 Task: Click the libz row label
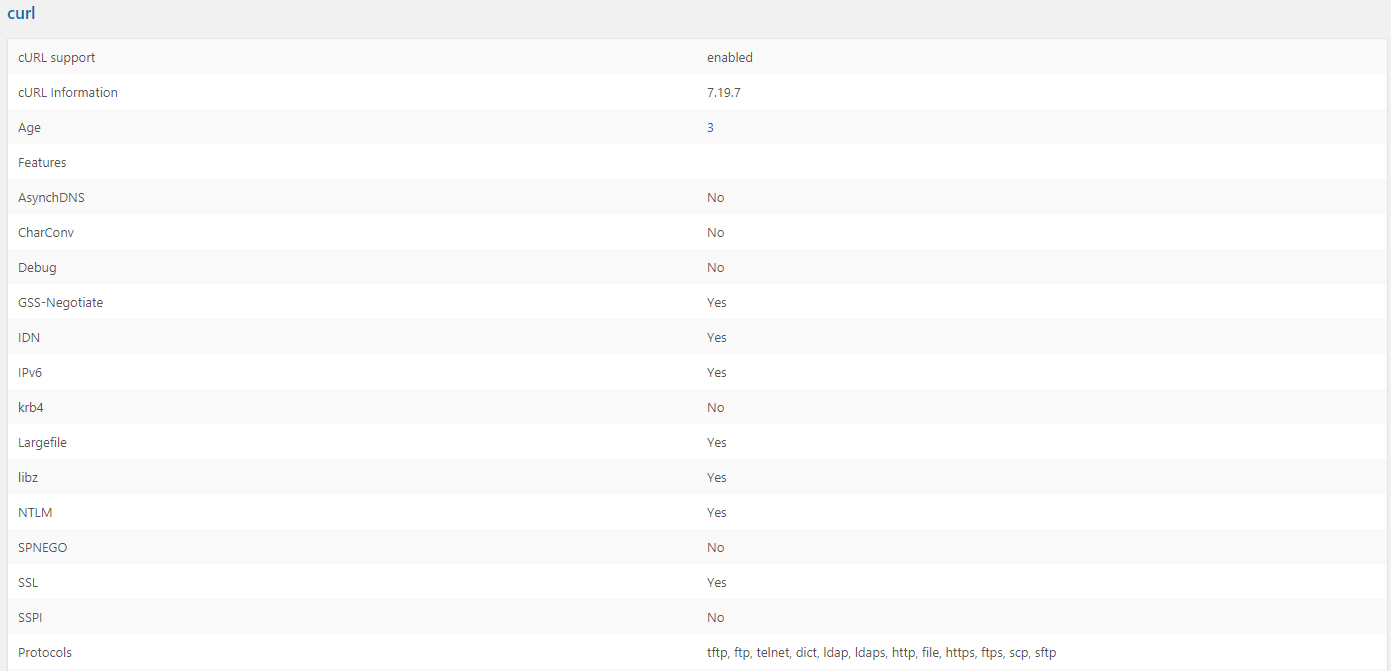point(28,478)
